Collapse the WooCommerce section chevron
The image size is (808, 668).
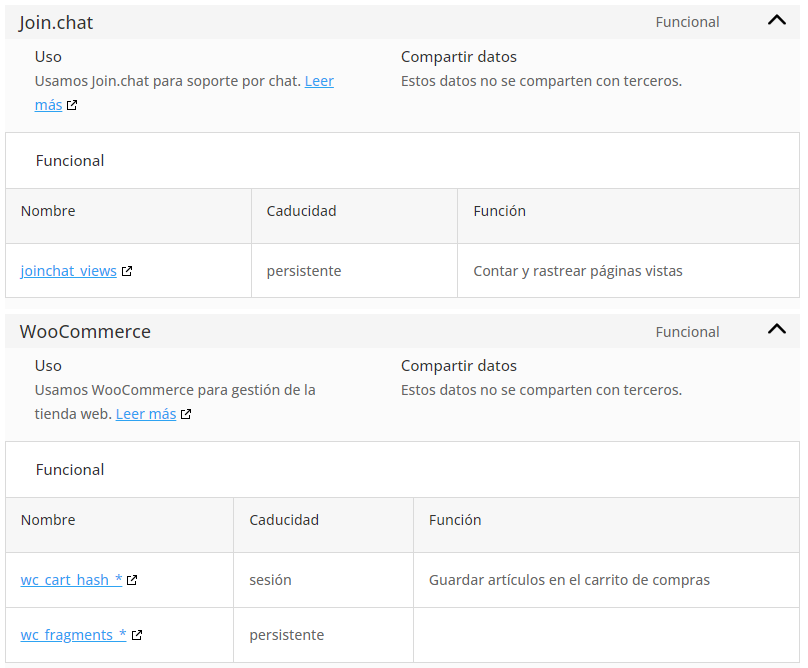coord(777,329)
